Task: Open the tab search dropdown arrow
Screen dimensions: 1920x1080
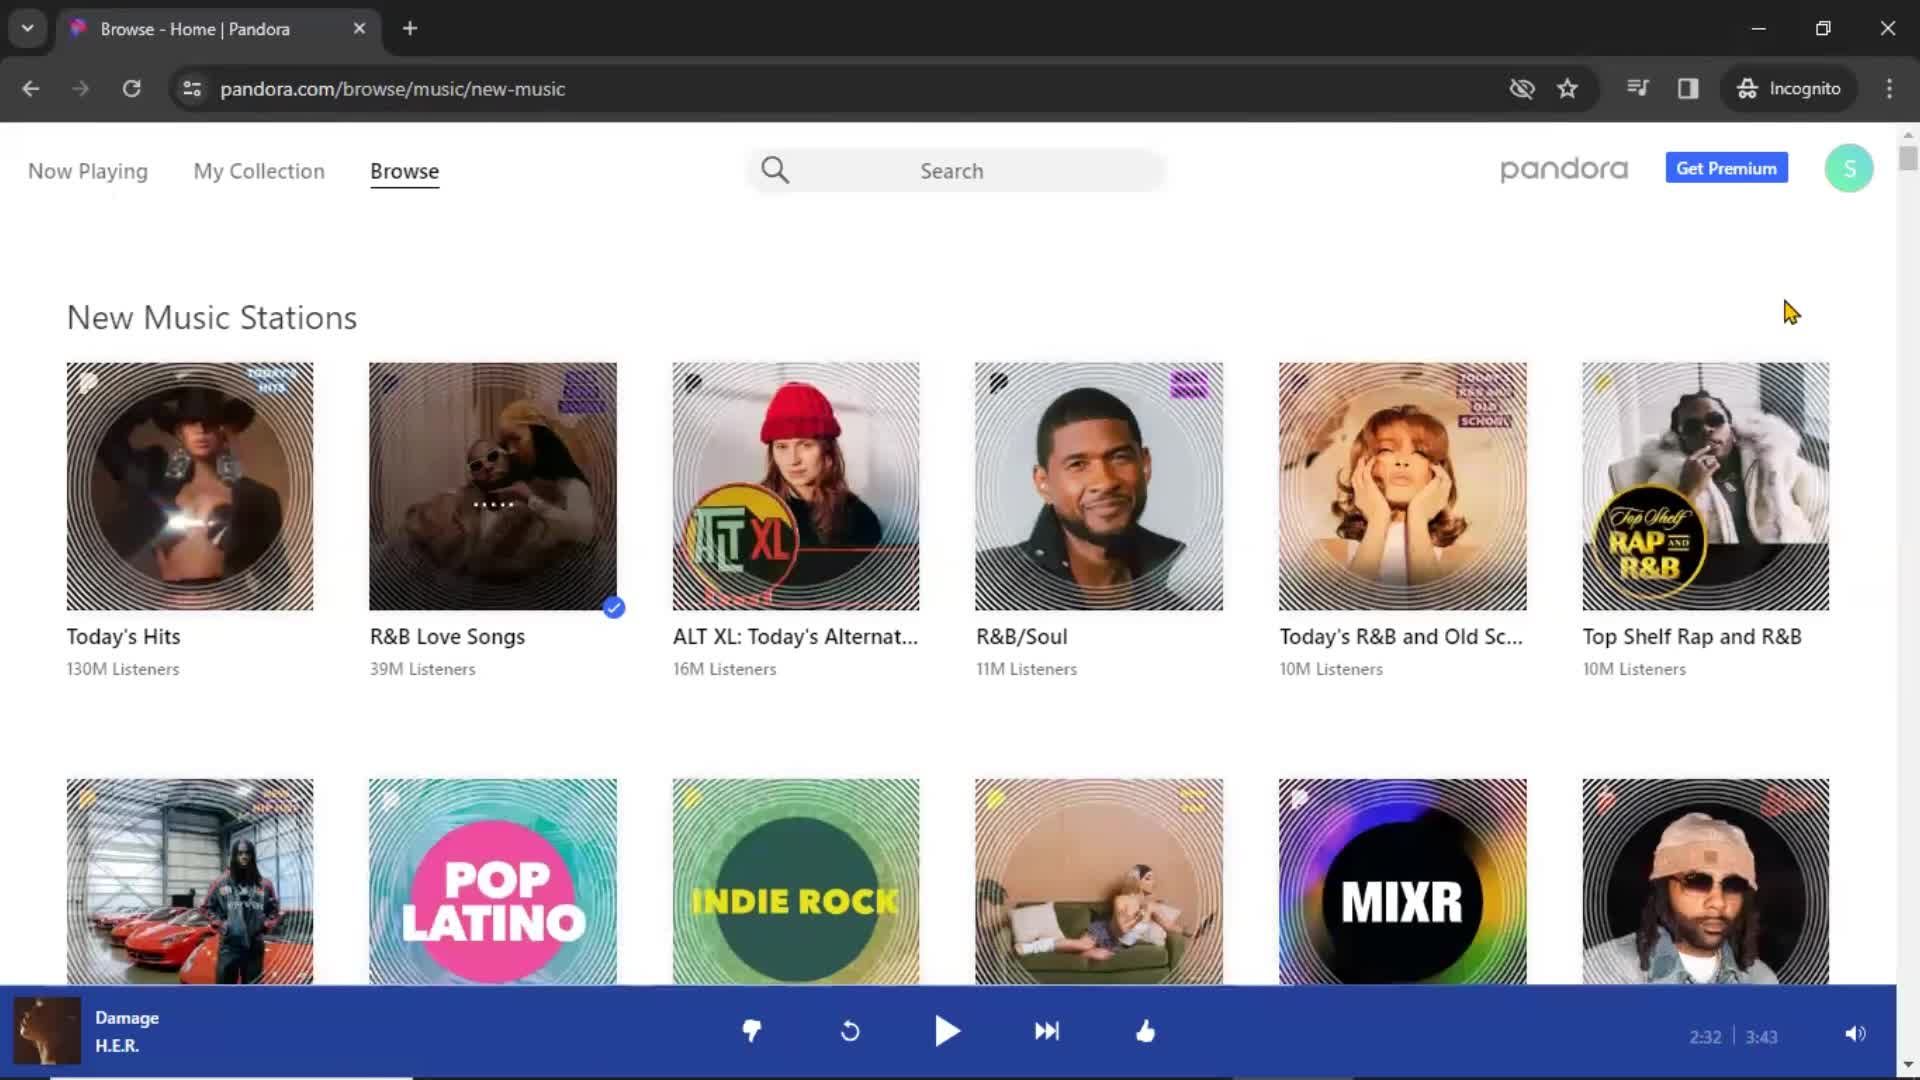Action: pos(27,28)
